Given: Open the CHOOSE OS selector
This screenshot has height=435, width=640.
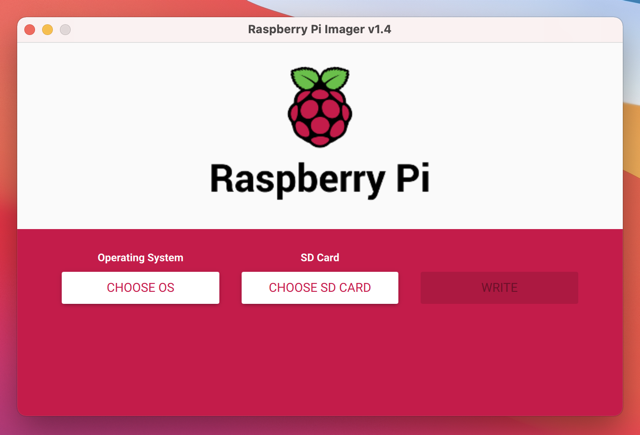Looking at the screenshot, I should pyautogui.click(x=140, y=288).
